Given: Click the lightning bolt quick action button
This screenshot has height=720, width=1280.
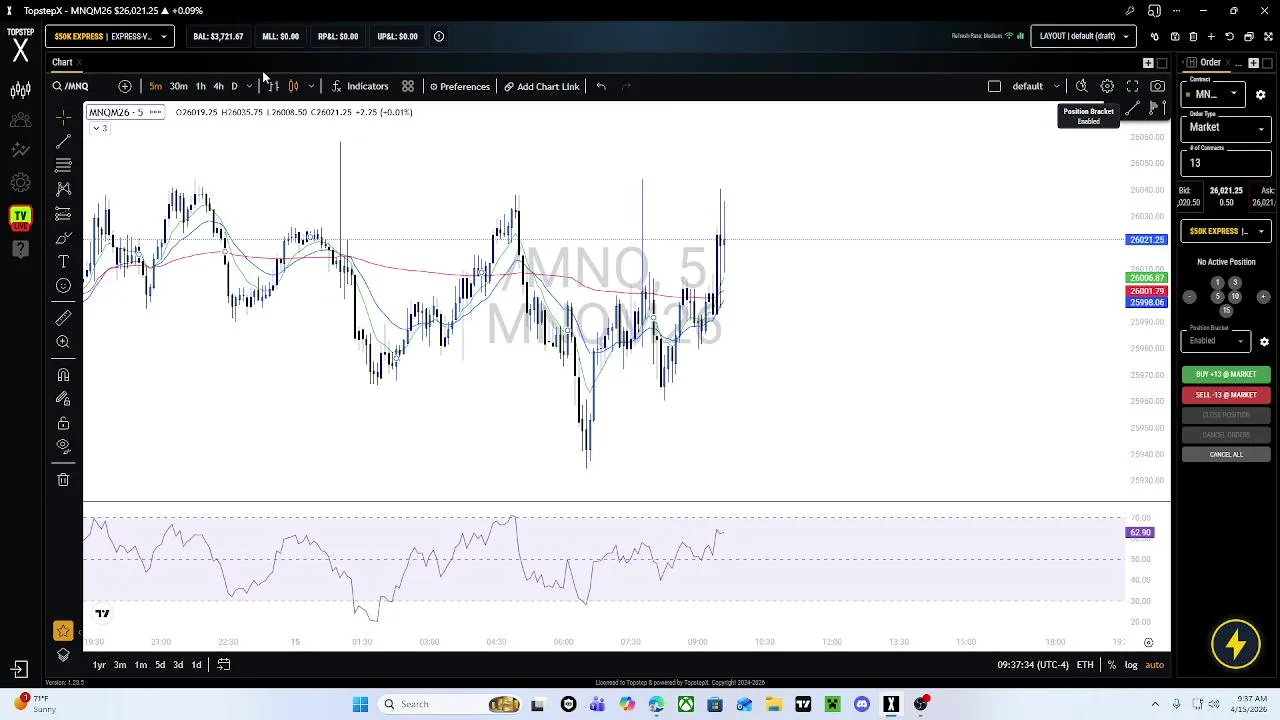Looking at the screenshot, I should [1236, 645].
